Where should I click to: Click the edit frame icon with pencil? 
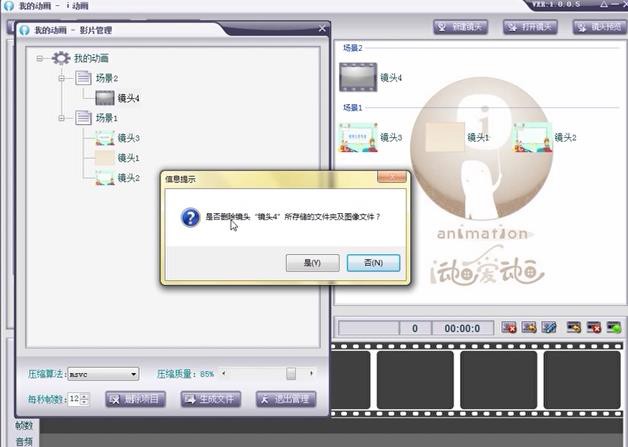click(549, 327)
